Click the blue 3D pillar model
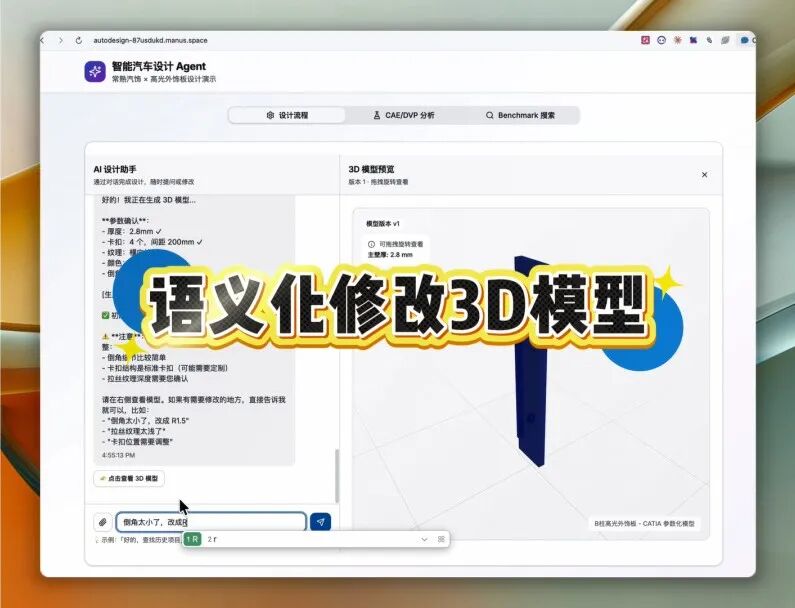Screen dimensions: 795x608 (530, 360)
